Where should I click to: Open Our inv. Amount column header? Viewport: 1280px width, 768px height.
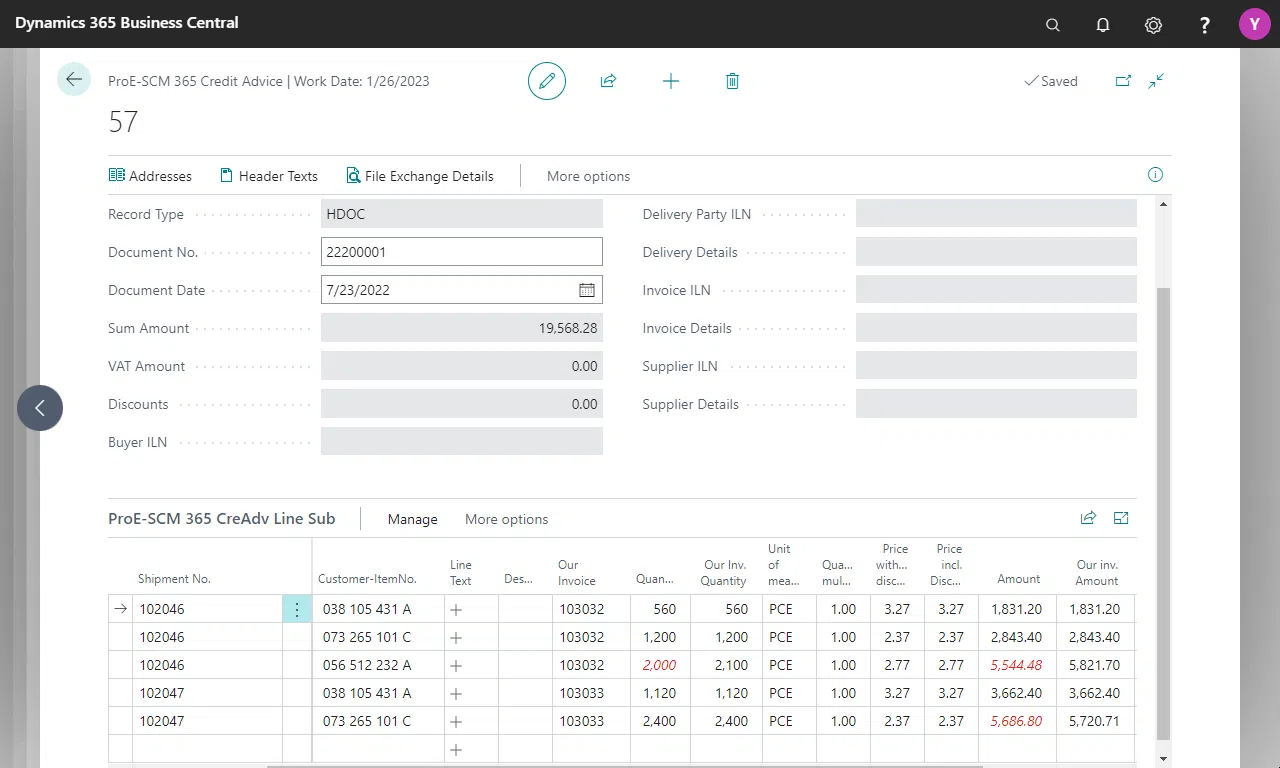coord(1097,572)
